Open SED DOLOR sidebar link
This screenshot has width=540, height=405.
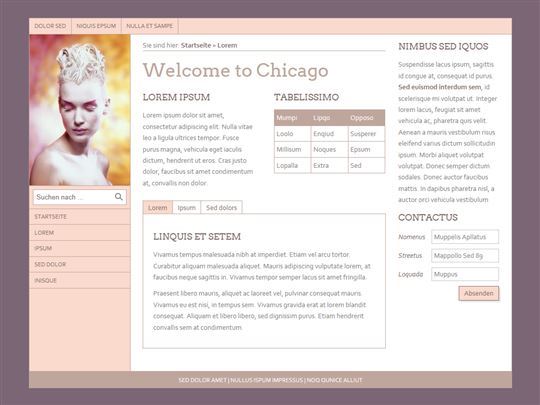coord(80,264)
